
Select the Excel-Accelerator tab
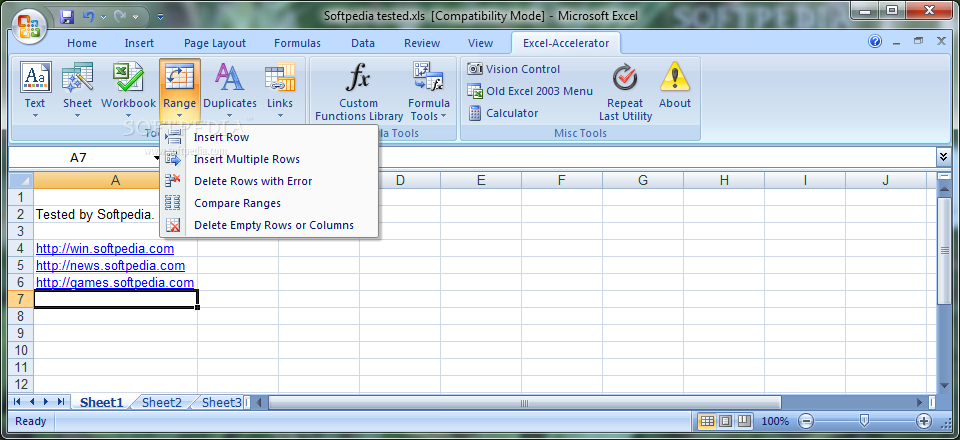pos(566,43)
